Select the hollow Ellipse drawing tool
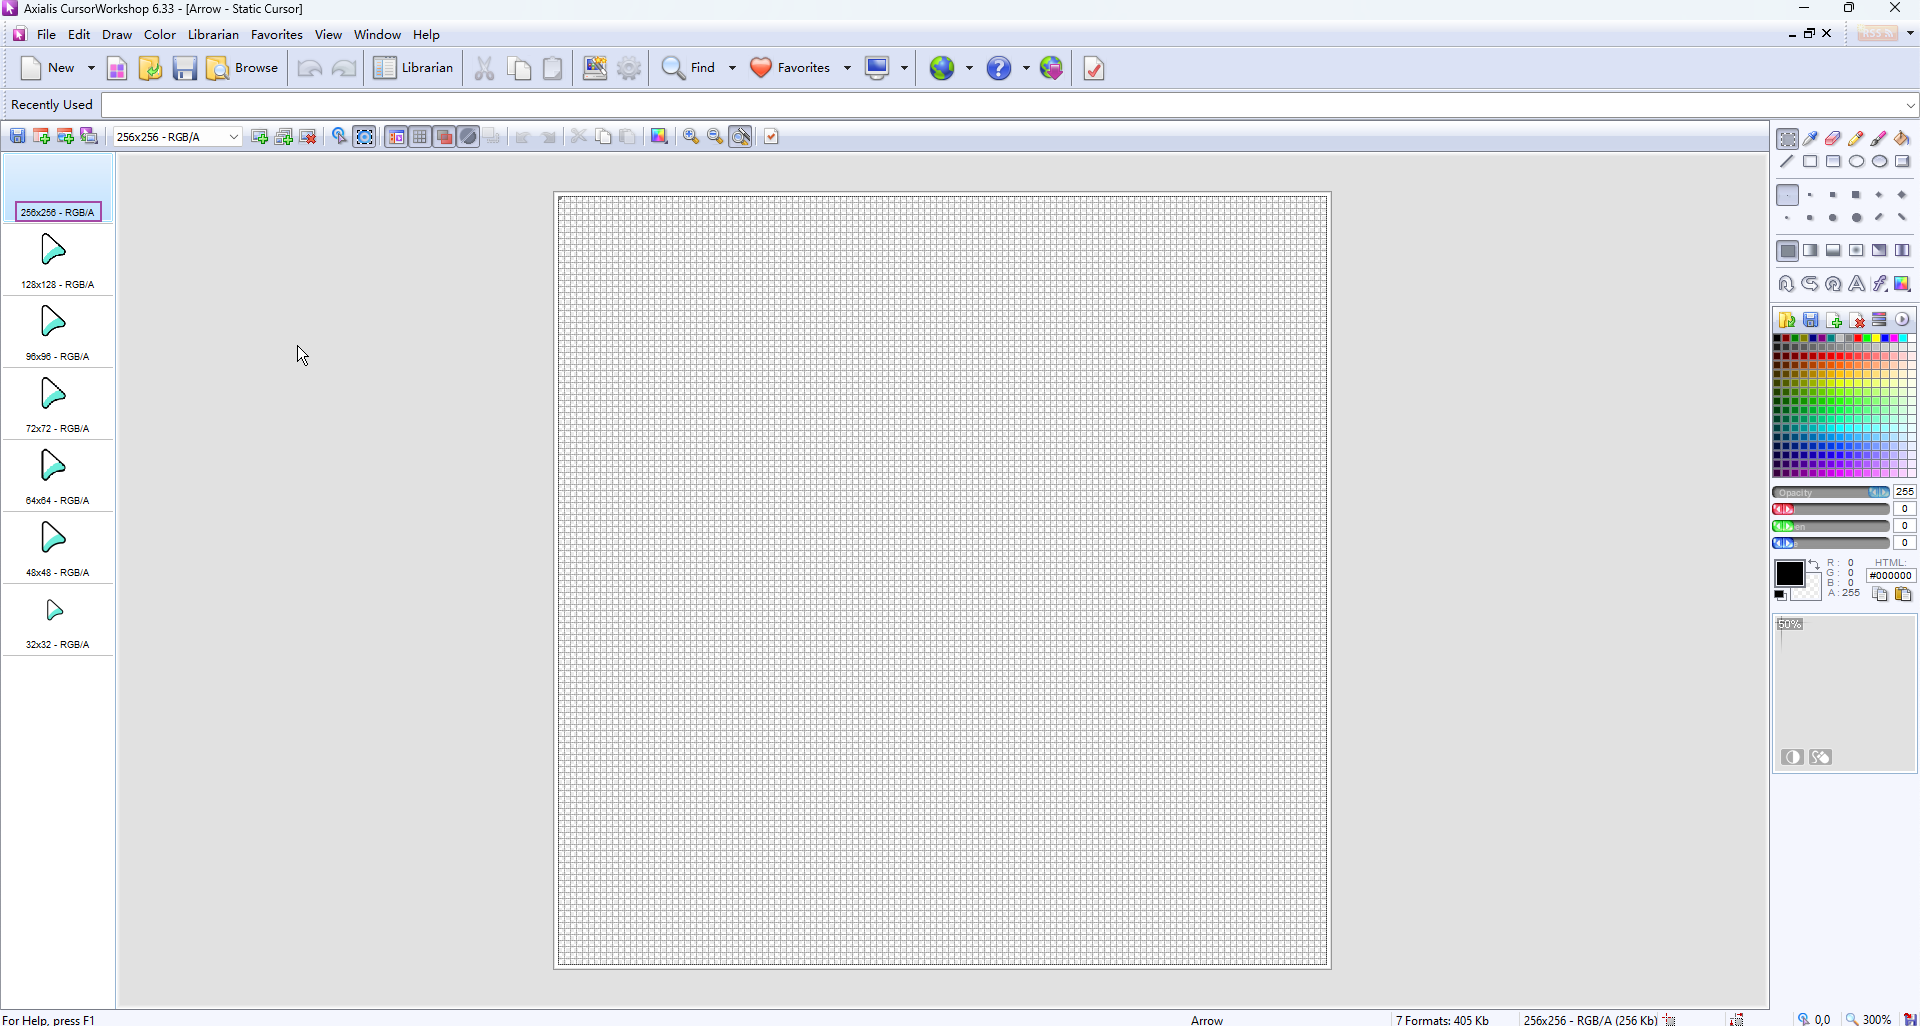Image resolution: width=1920 pixels, height=1026 pixels. tap(1856, 162)
